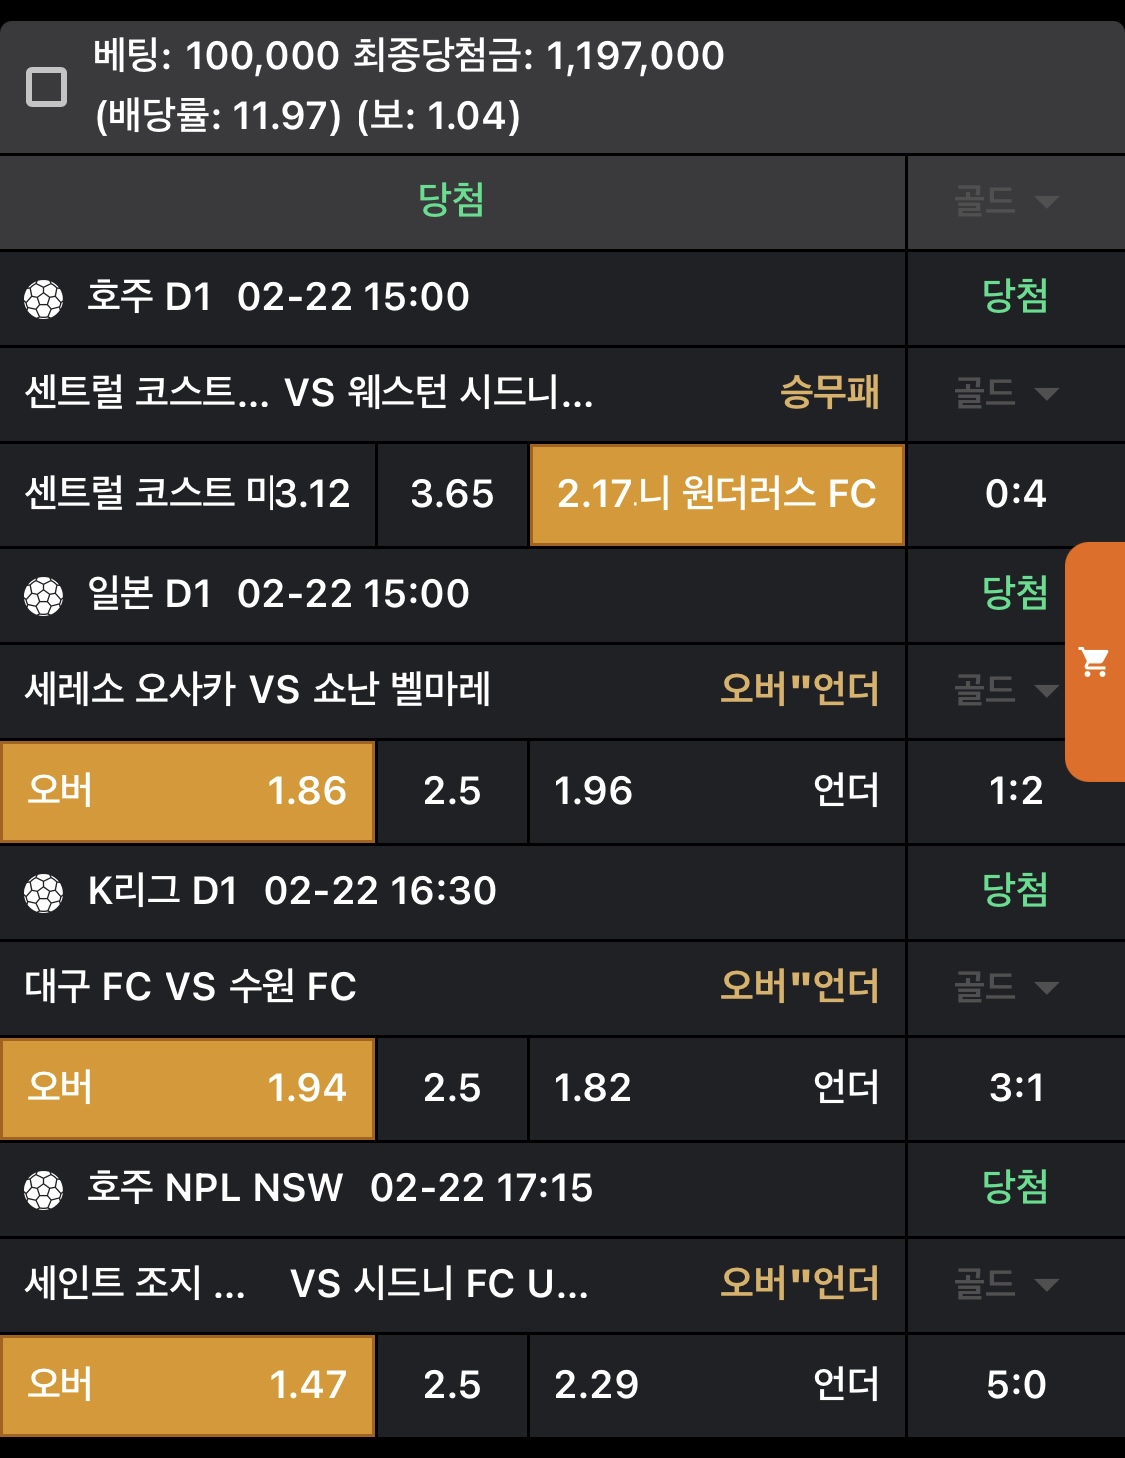
Task: Expand 골드 dropdown for 세레소 오사카 match
Action: [x=1006, y=690]
